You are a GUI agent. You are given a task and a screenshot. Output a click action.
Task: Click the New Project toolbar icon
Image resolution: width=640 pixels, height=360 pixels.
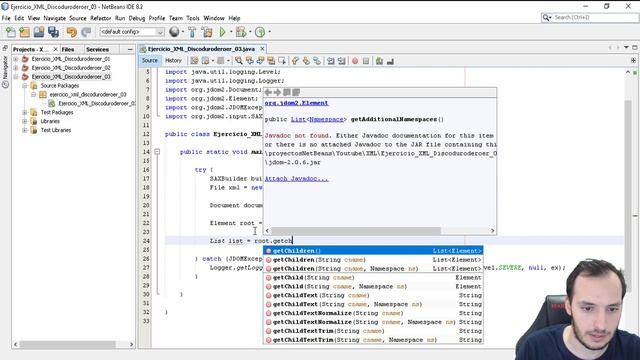tap(24, 32)
